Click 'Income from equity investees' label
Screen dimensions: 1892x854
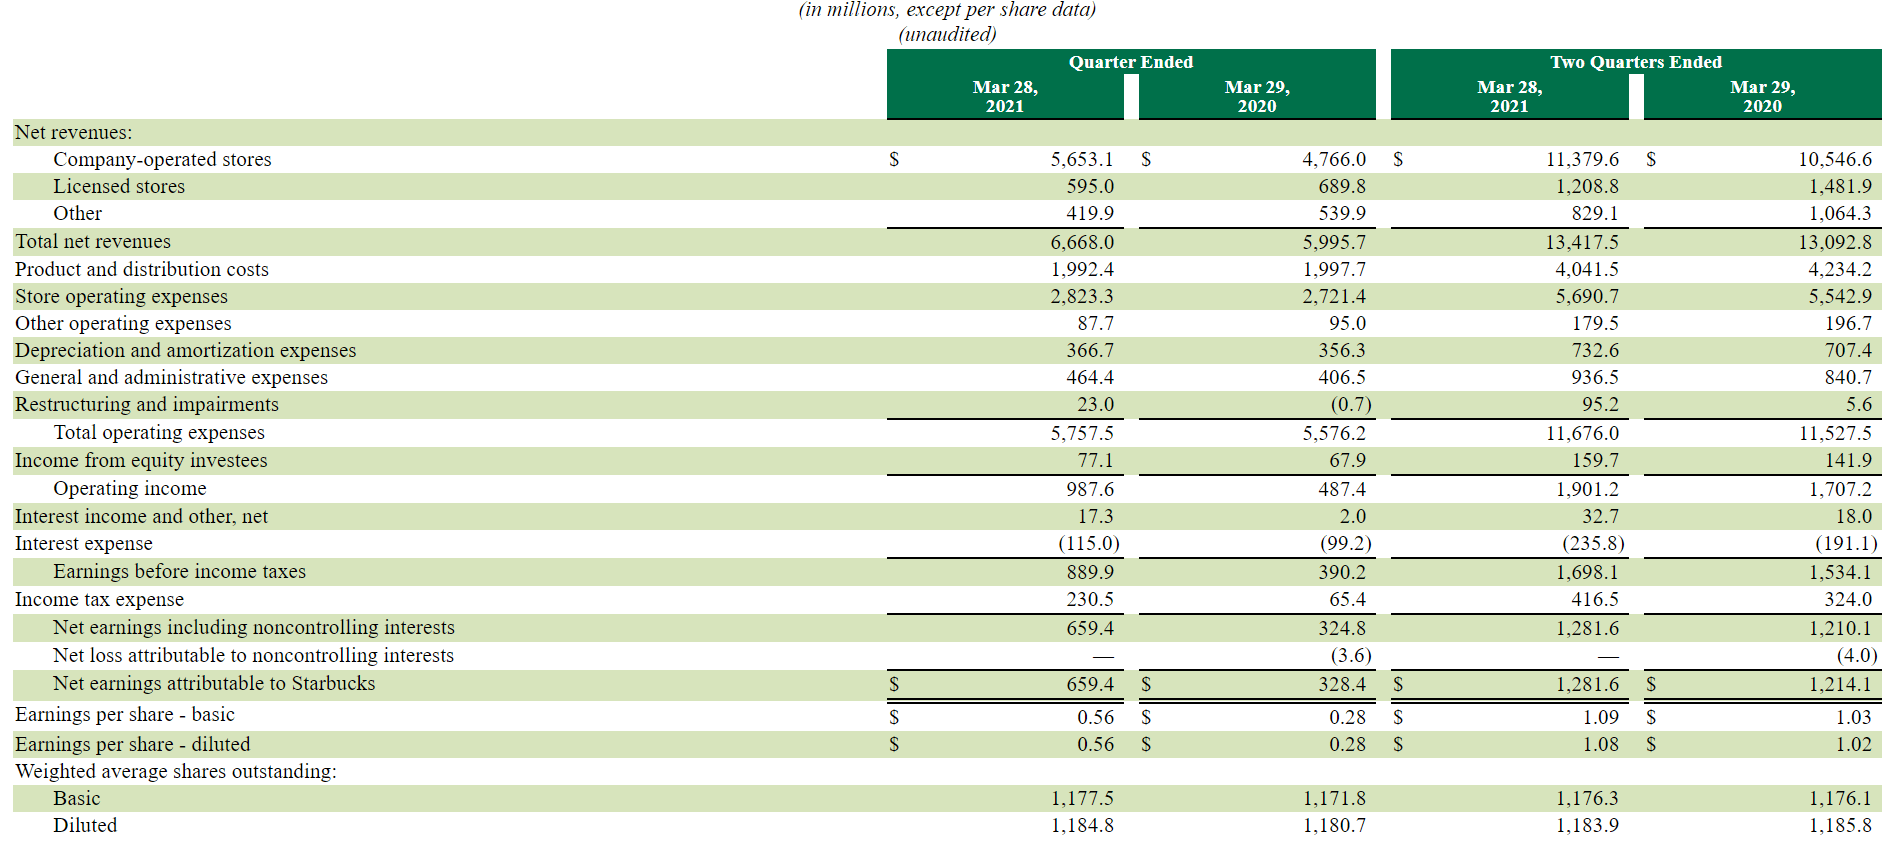point(141,460)
